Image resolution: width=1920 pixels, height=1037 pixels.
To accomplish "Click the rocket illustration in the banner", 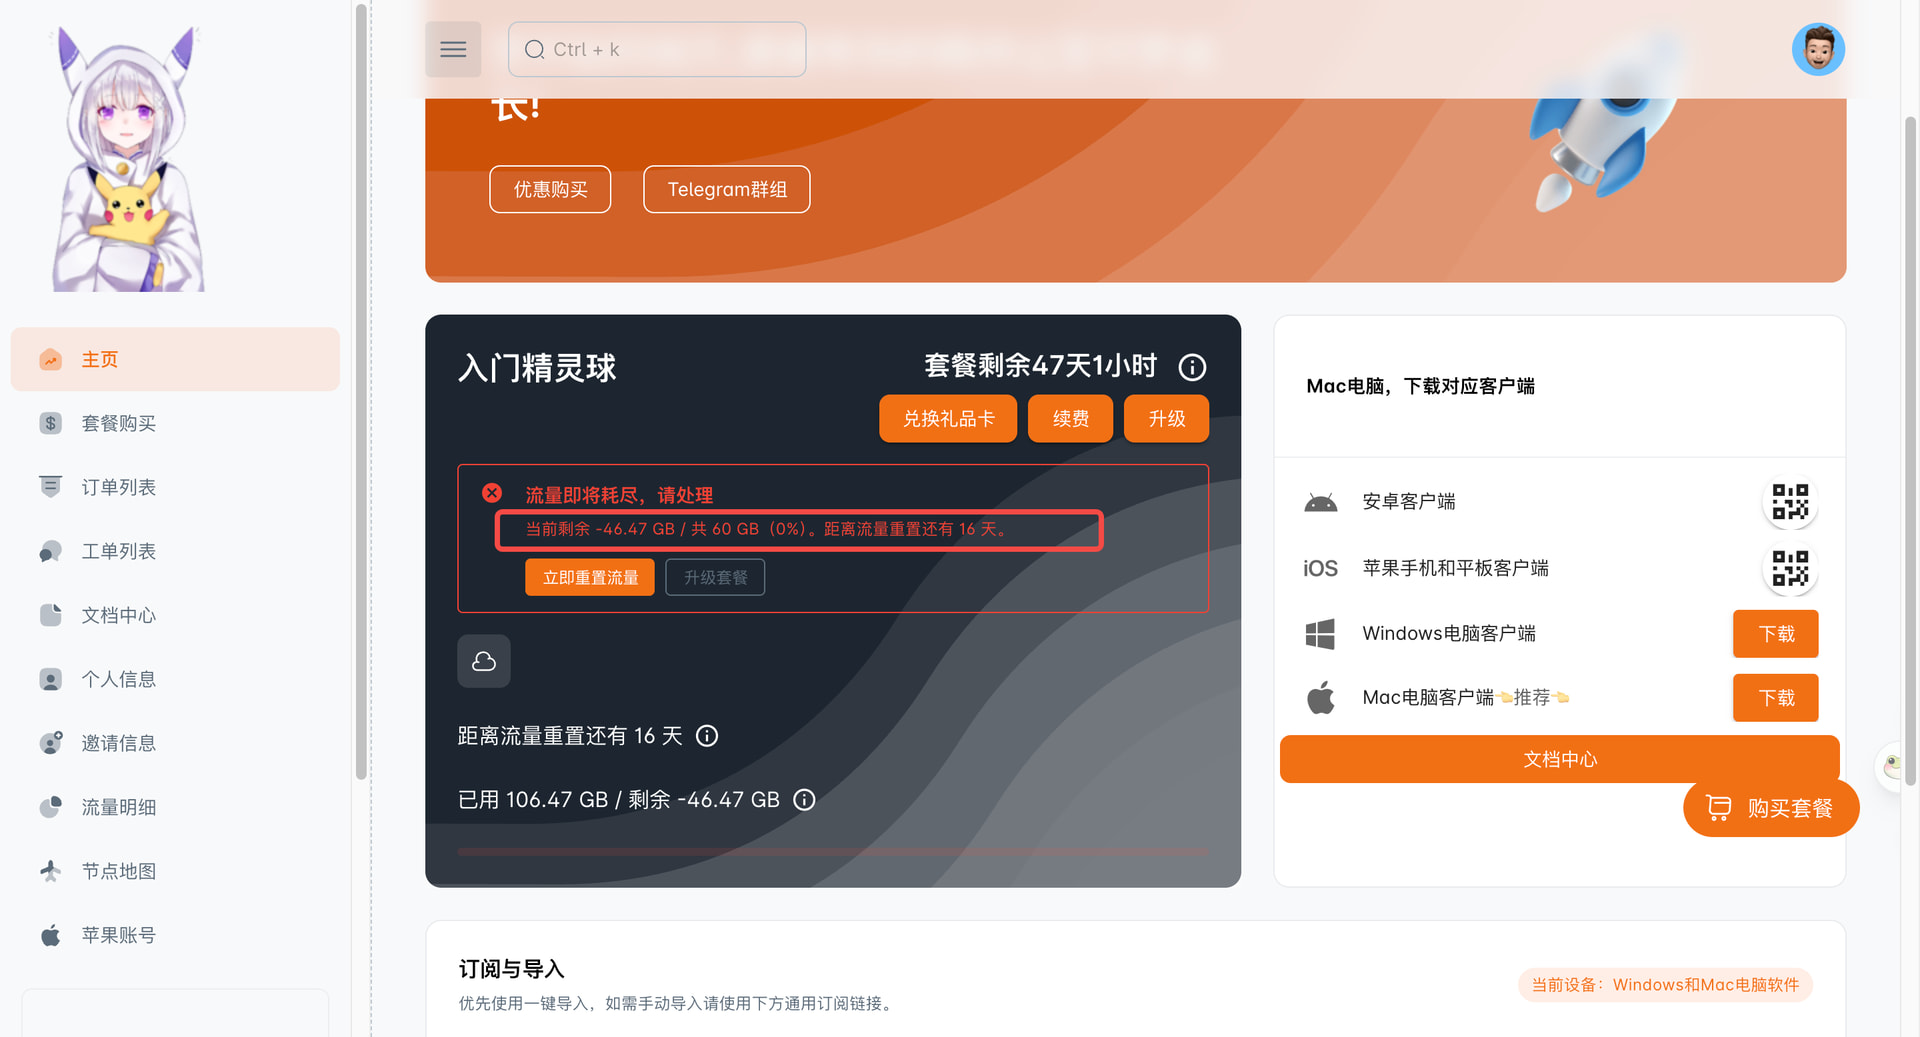I will (x=1605, y=125).
